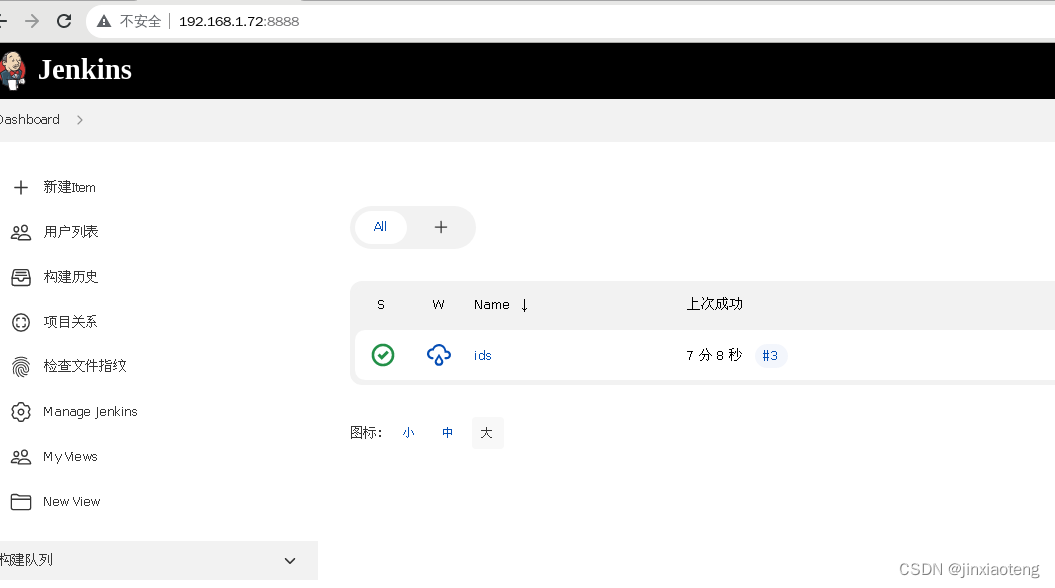1055x588 pixels.
Task: Reload the page with the refresh icon
Action: pos(64,21)
